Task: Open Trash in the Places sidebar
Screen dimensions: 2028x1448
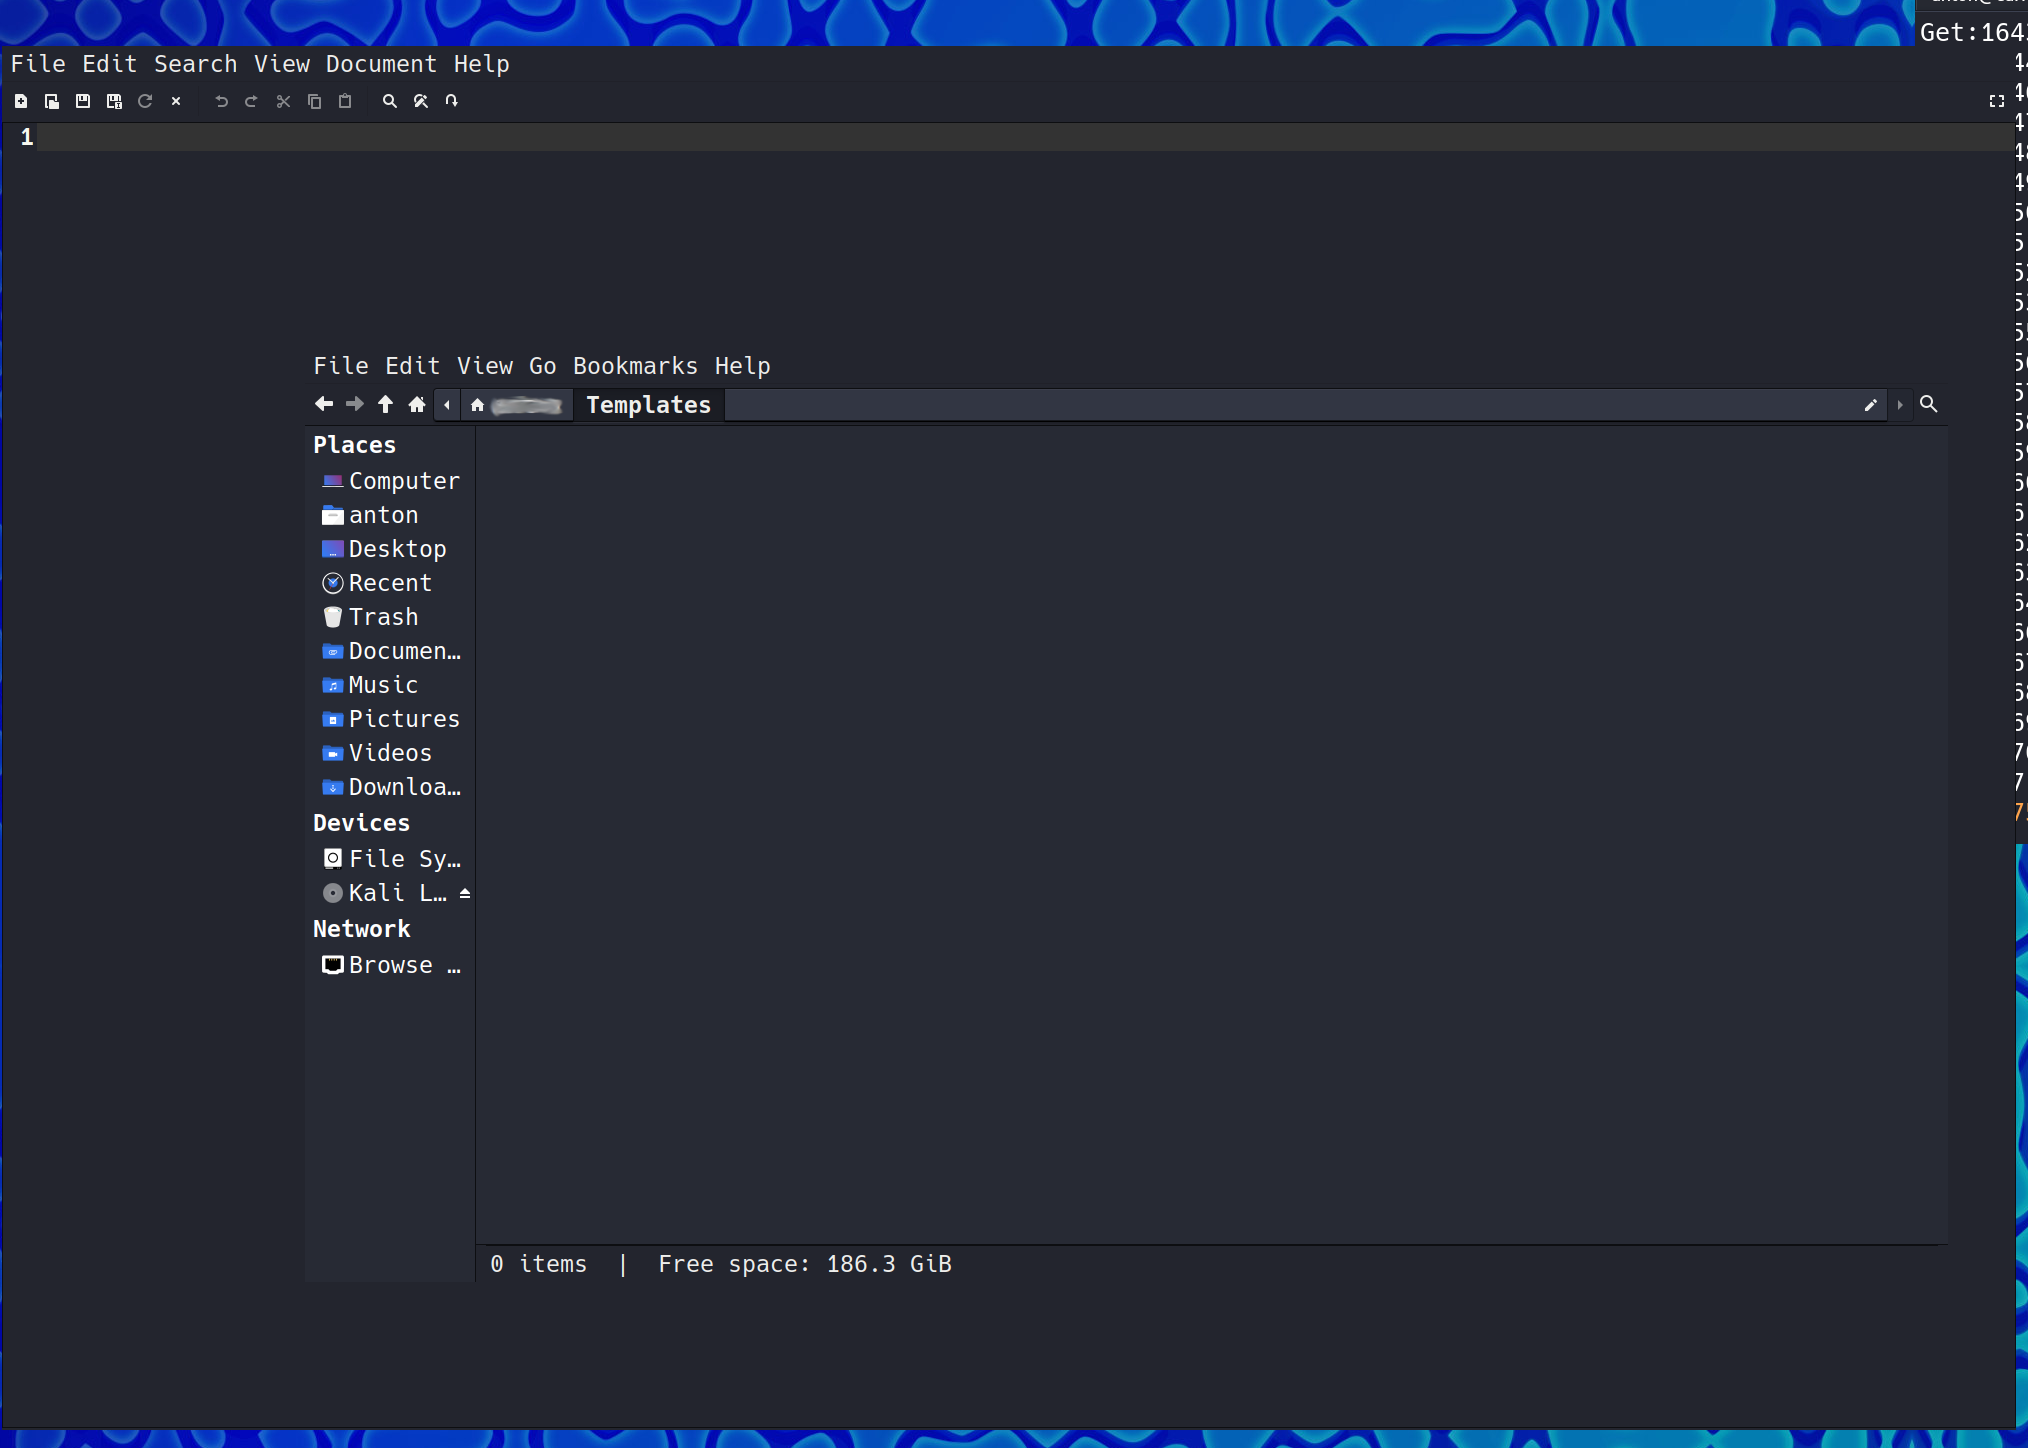Action: coord(383,617)
